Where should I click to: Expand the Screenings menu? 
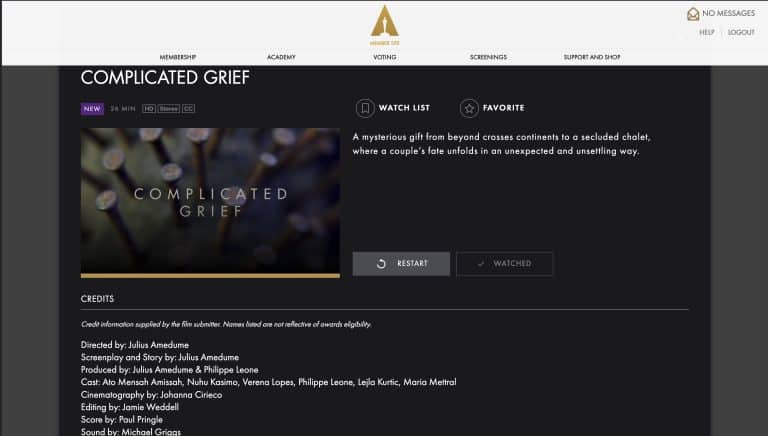tap(488, 57)
